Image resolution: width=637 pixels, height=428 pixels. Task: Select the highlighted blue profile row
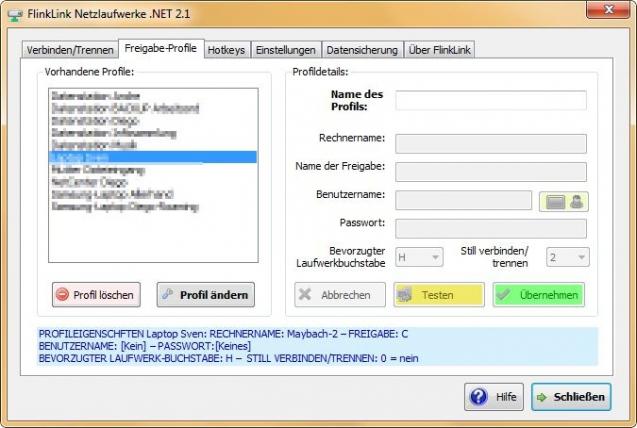tap(153, 157)
